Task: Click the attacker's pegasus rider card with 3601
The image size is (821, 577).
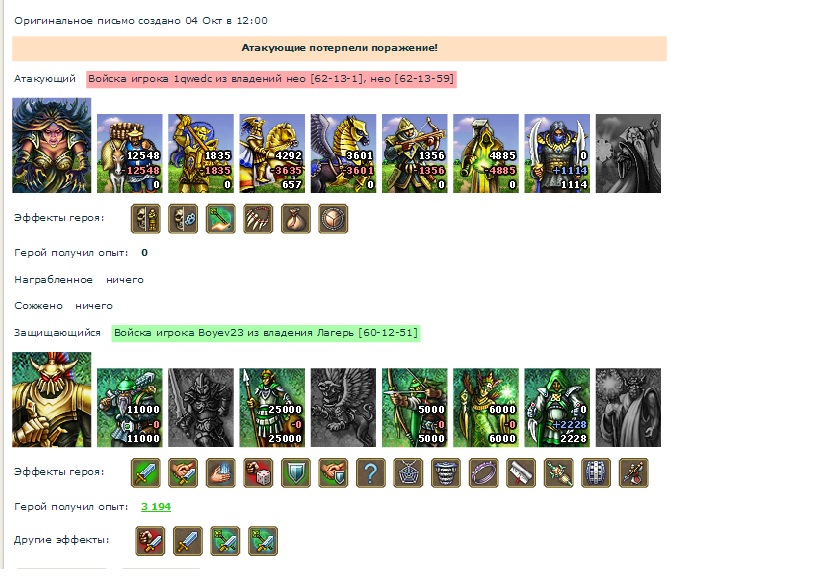Action: (x=343, y=153)
